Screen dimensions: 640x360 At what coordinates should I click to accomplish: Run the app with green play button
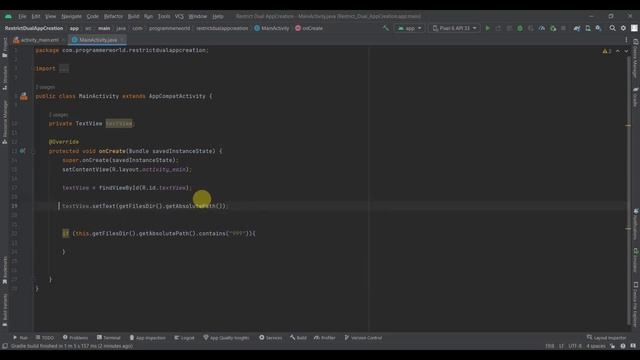coord(487,28)
